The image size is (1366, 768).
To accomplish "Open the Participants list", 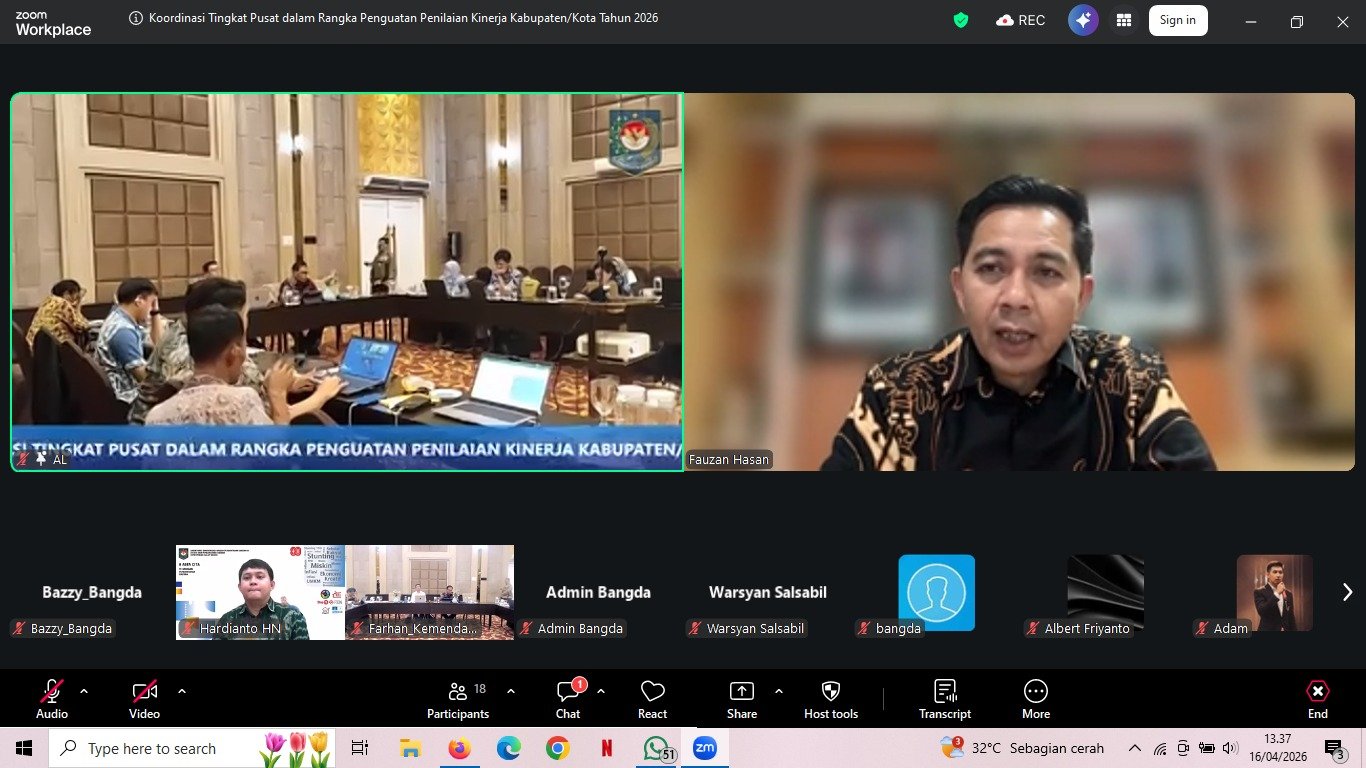I will [458, 698].
